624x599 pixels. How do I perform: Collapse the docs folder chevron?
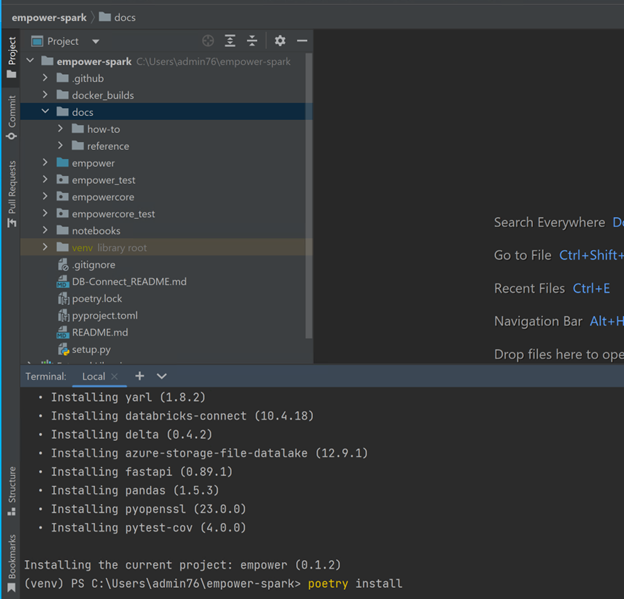click(45, 111)
